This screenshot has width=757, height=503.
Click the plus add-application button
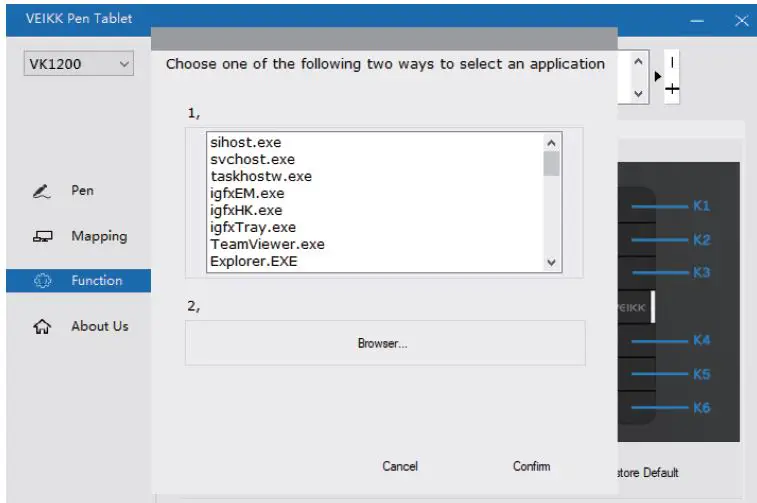(x=672, y=89)
